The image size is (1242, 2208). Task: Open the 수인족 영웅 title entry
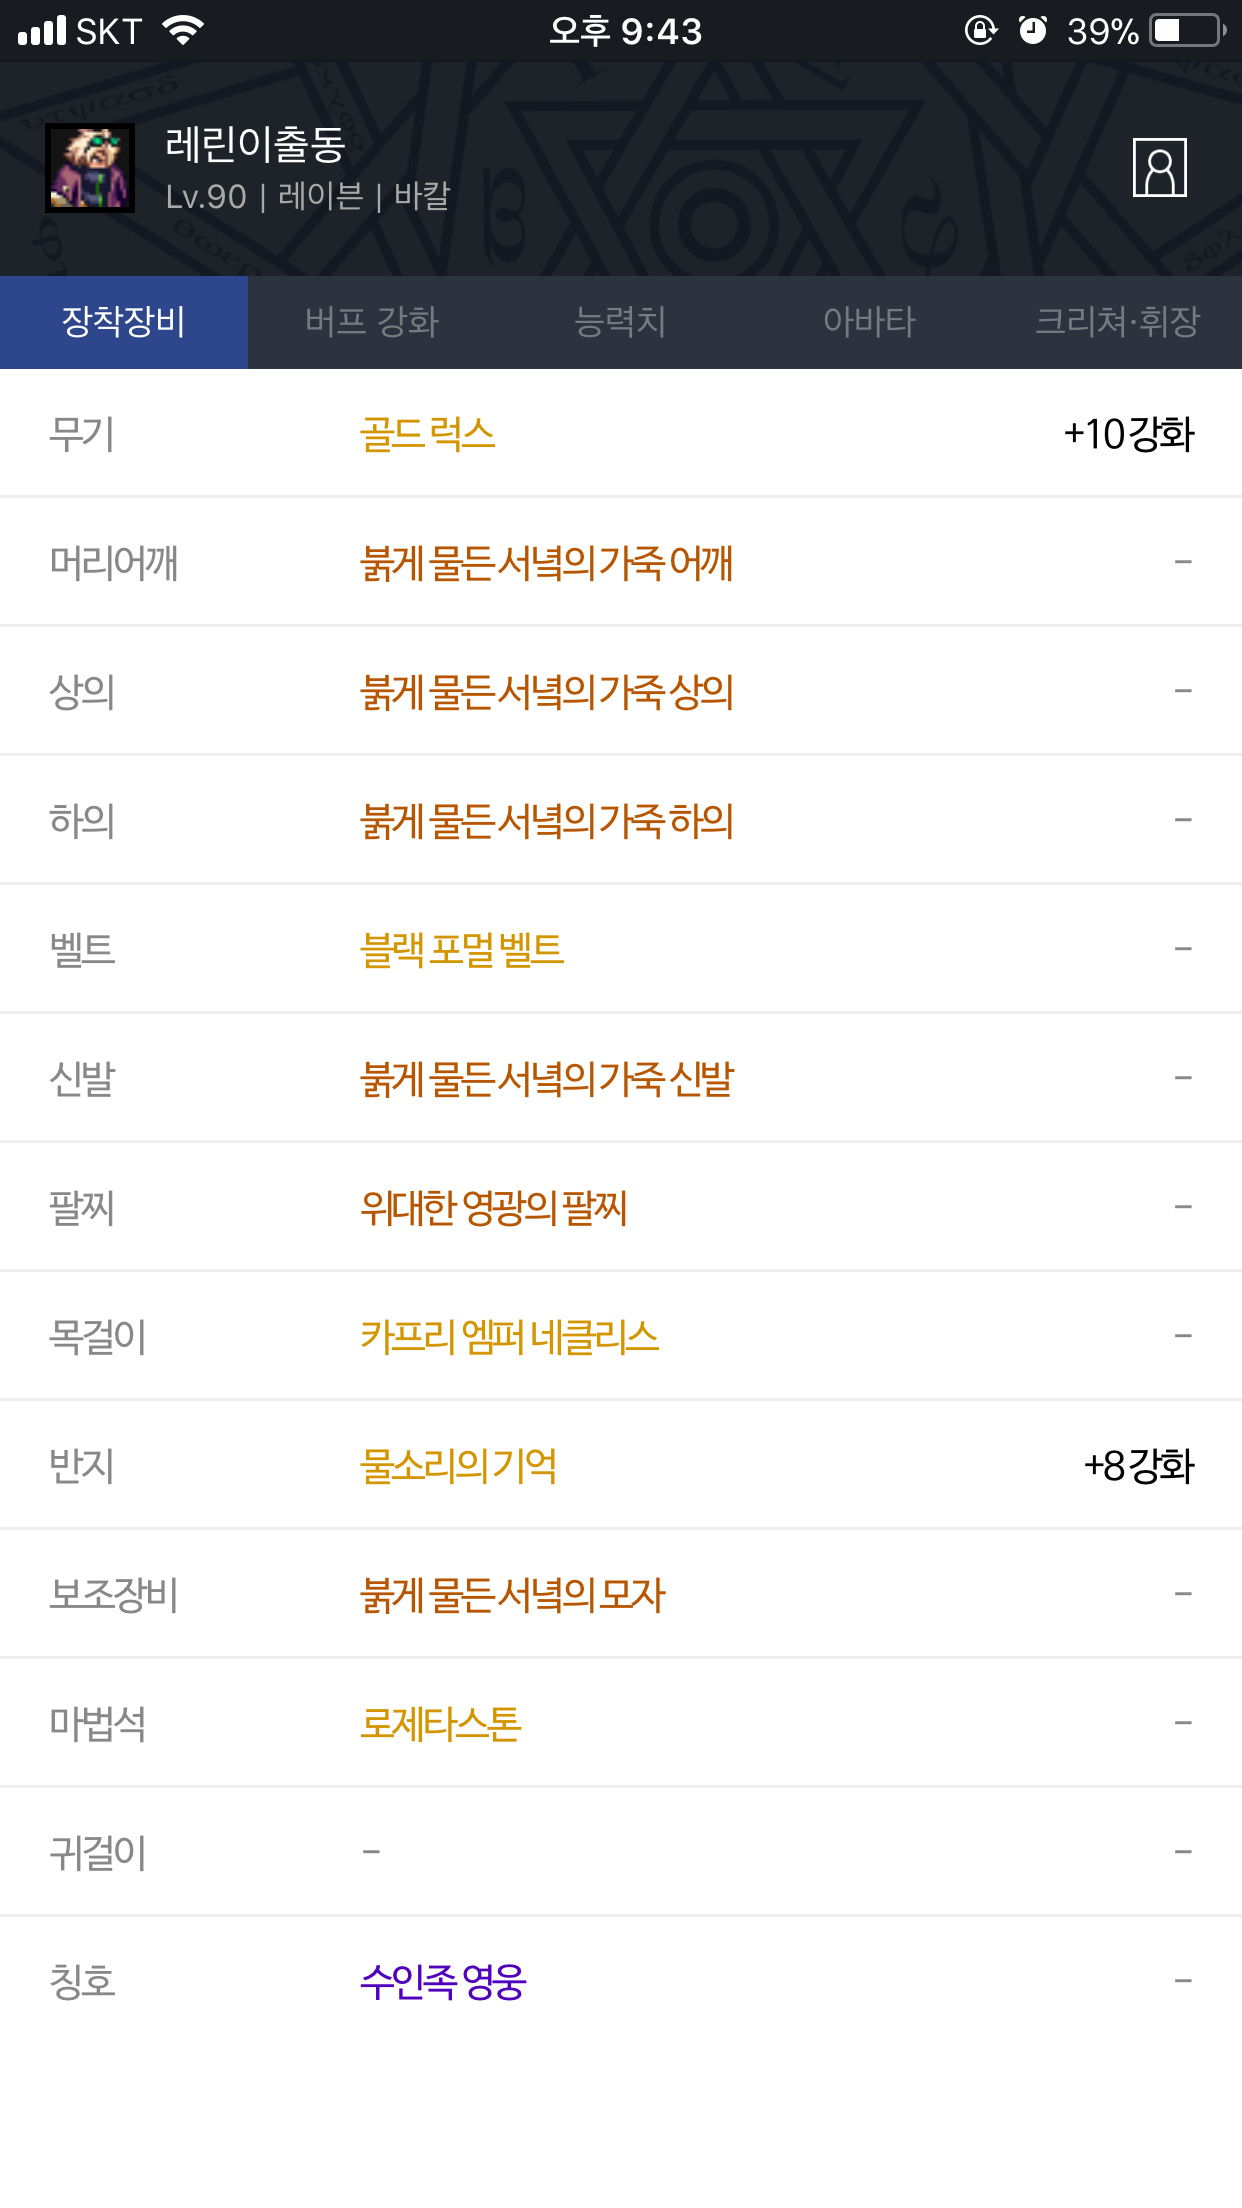(x=443, y=1982)
